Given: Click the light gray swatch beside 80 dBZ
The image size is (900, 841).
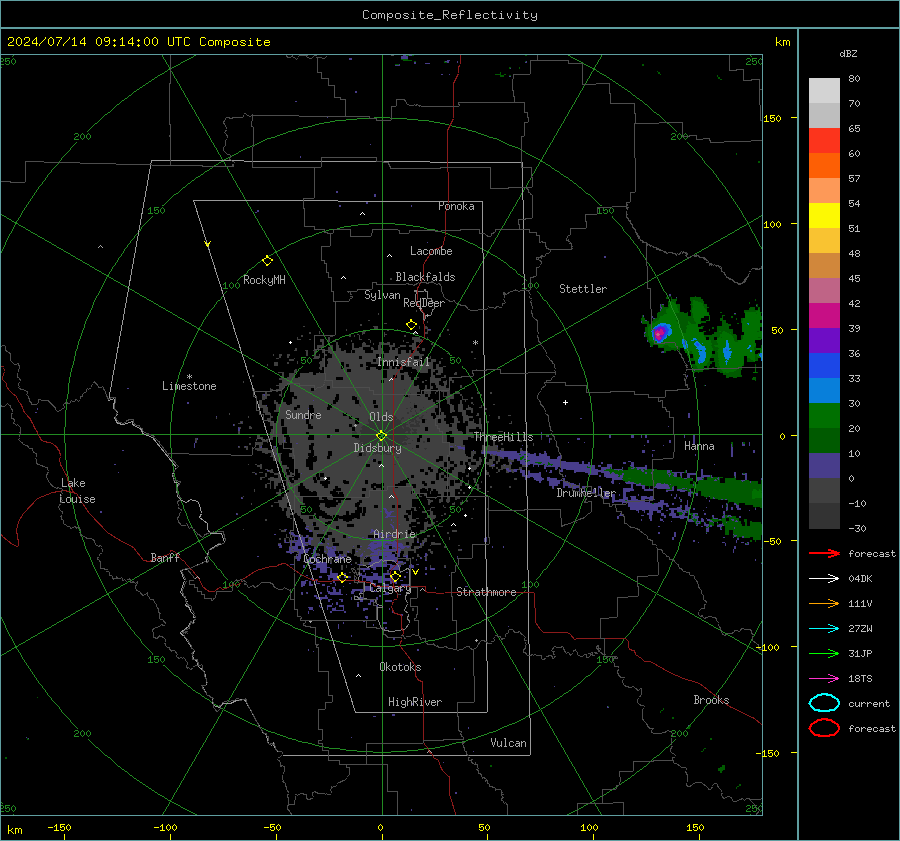Looking at the screenshot, I should click(824, 90).
